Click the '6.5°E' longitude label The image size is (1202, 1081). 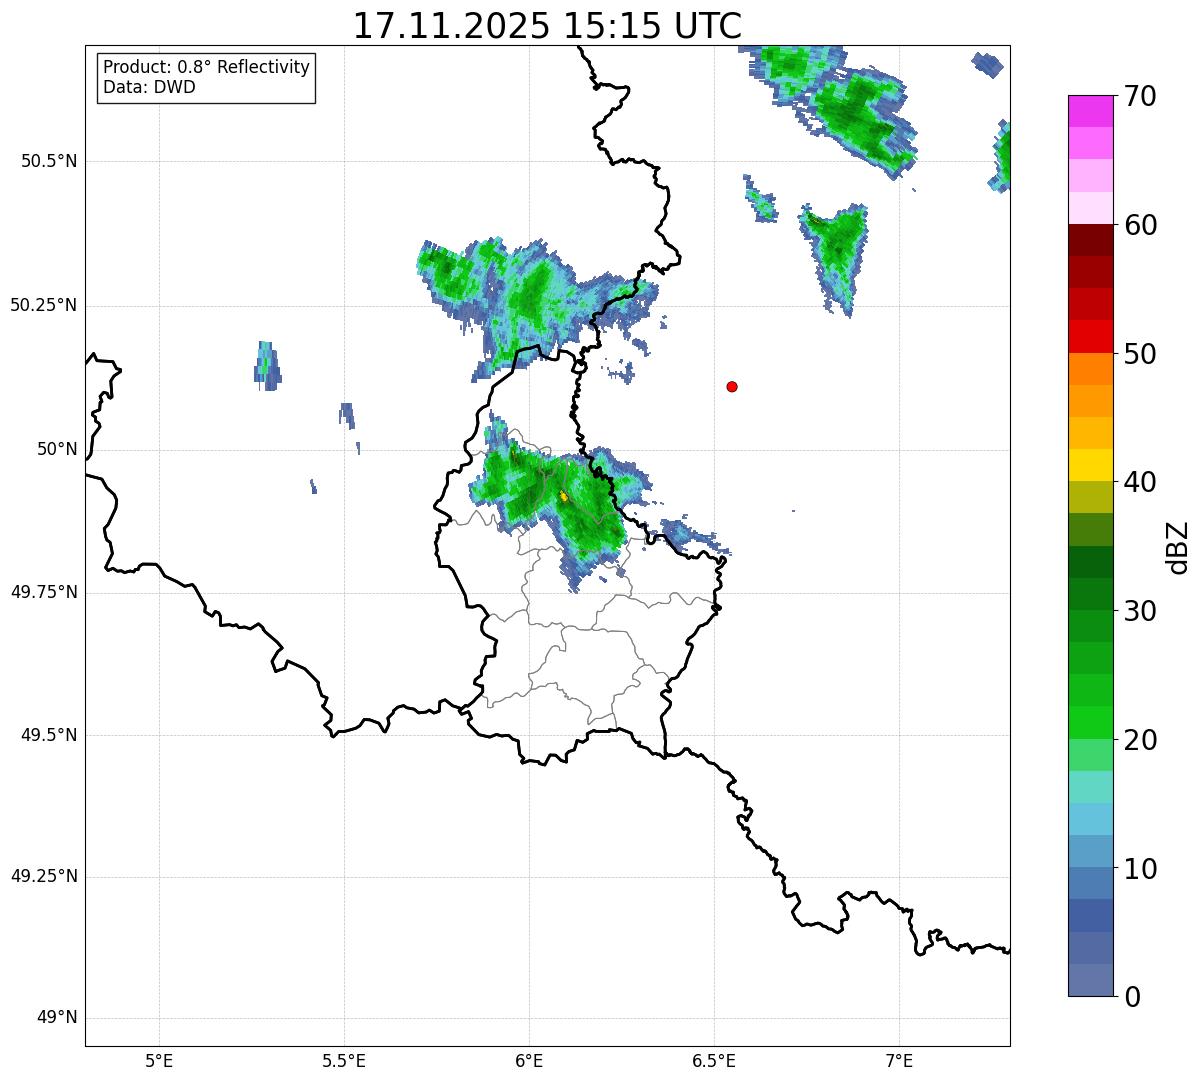tap(714, 1060)
